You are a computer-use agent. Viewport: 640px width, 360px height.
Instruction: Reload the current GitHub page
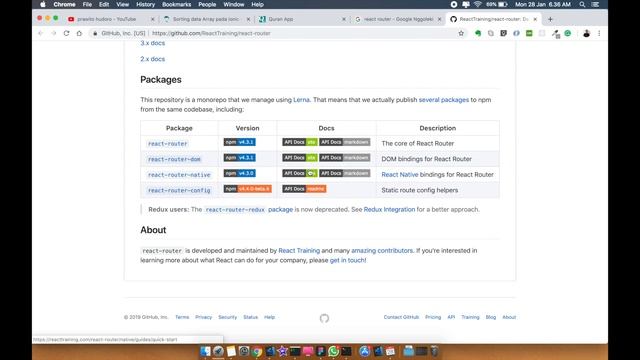(x=67, y=33)
